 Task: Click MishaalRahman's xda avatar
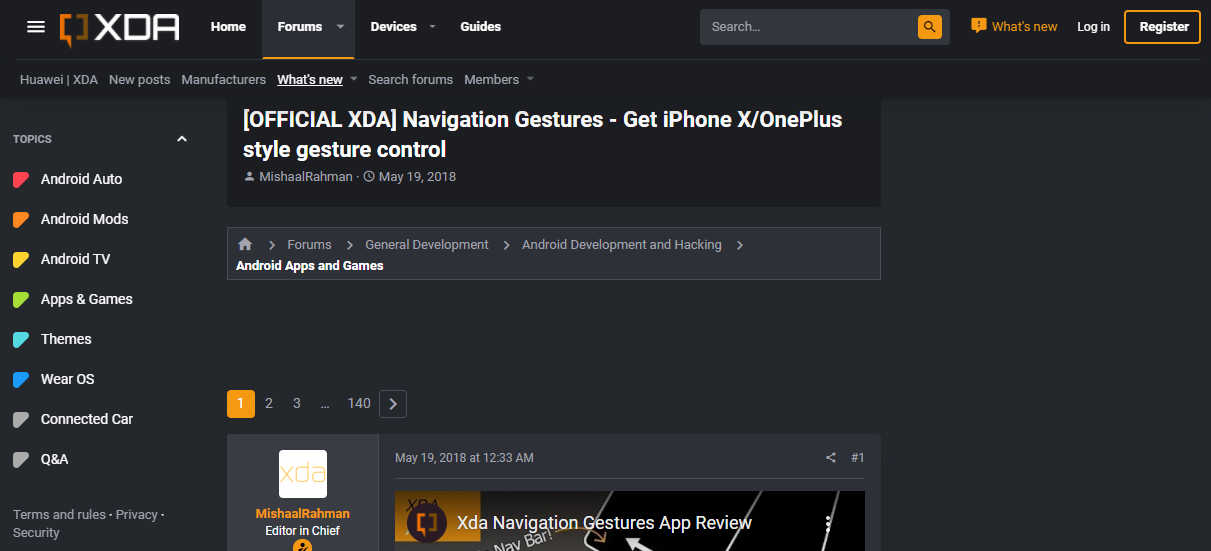[x=303, y=474]
